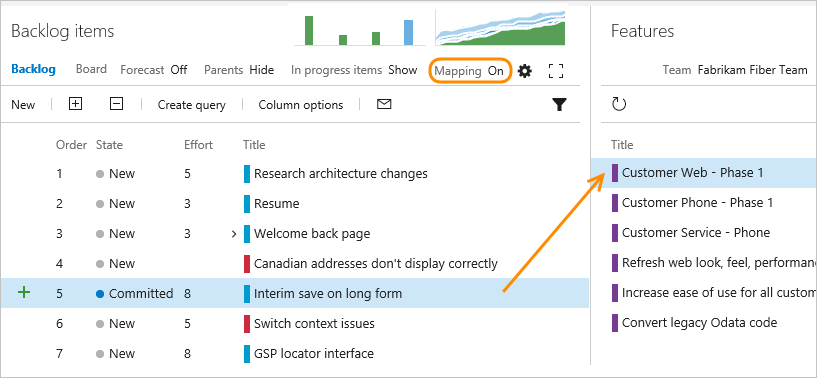Open the cumulative flow diagram
817x378 pixels.
(500, 28)
